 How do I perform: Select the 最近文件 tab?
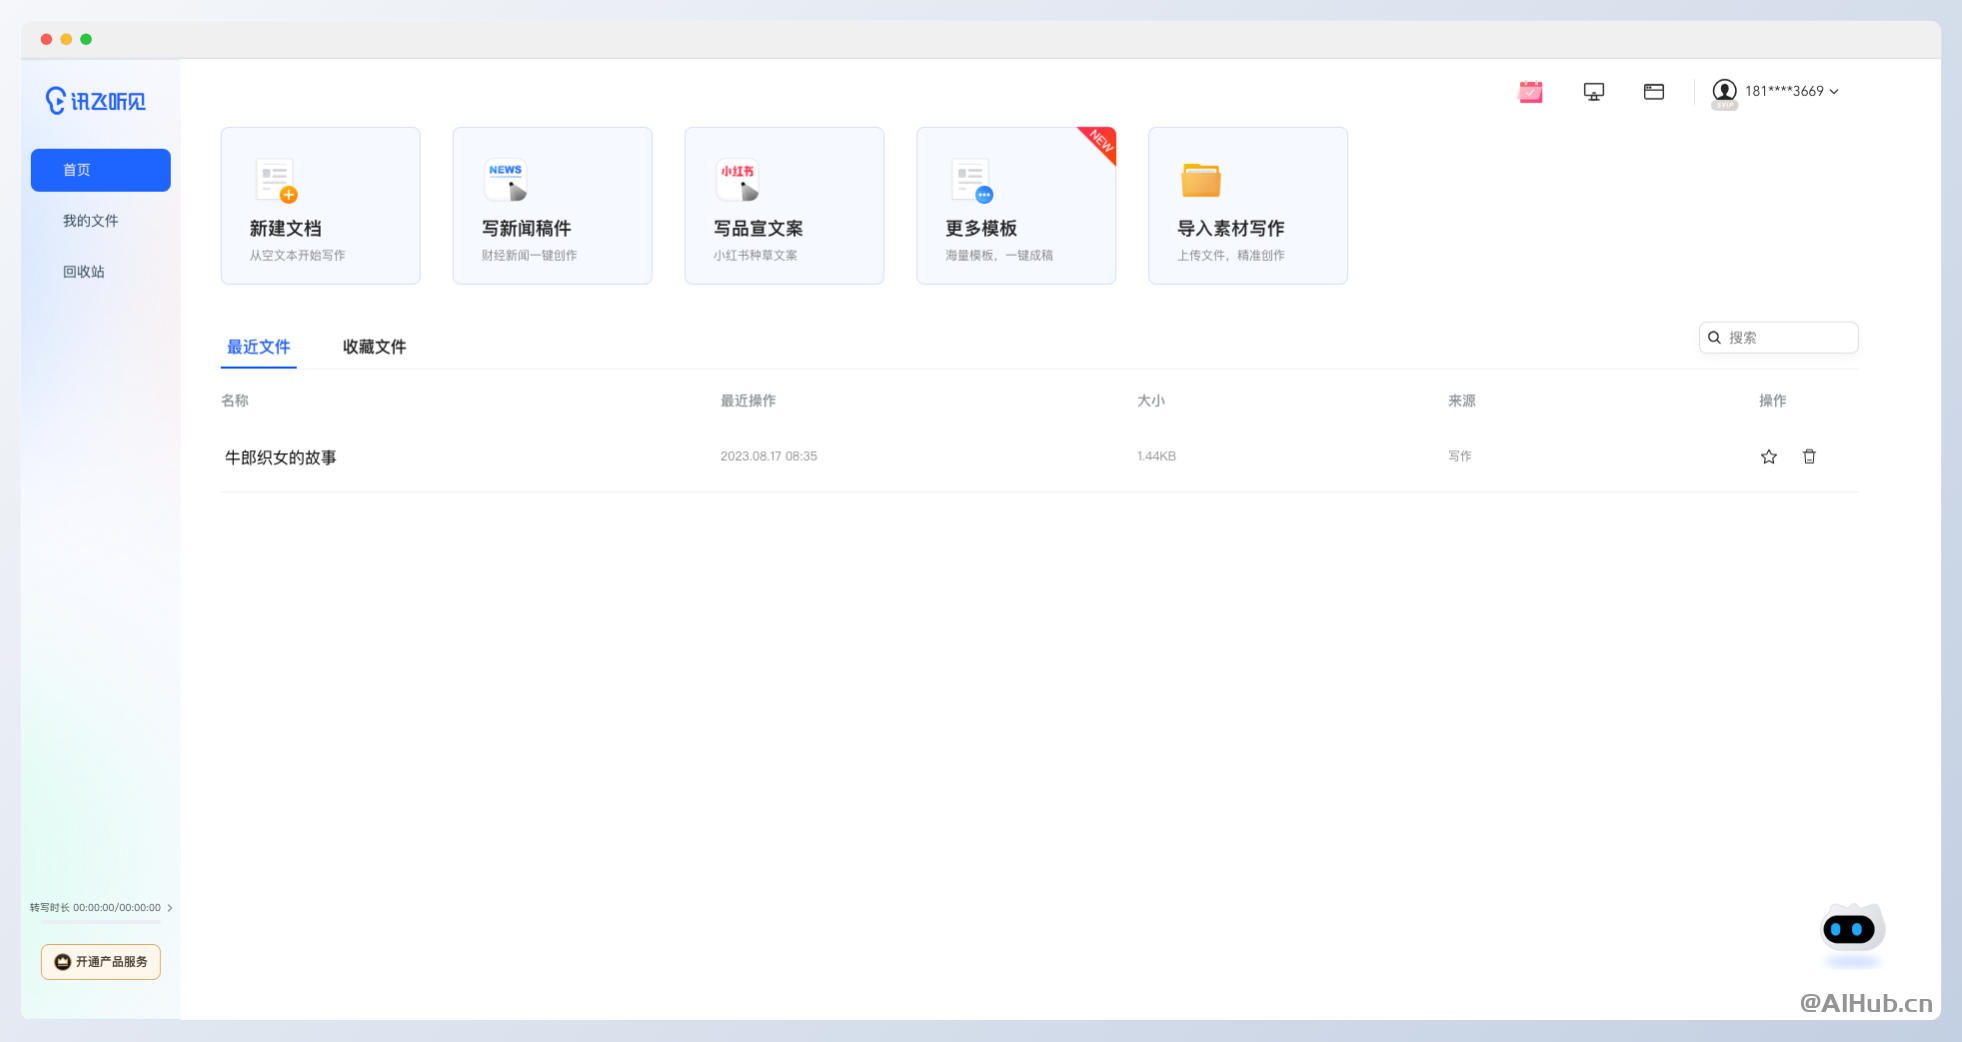[258, 347]
